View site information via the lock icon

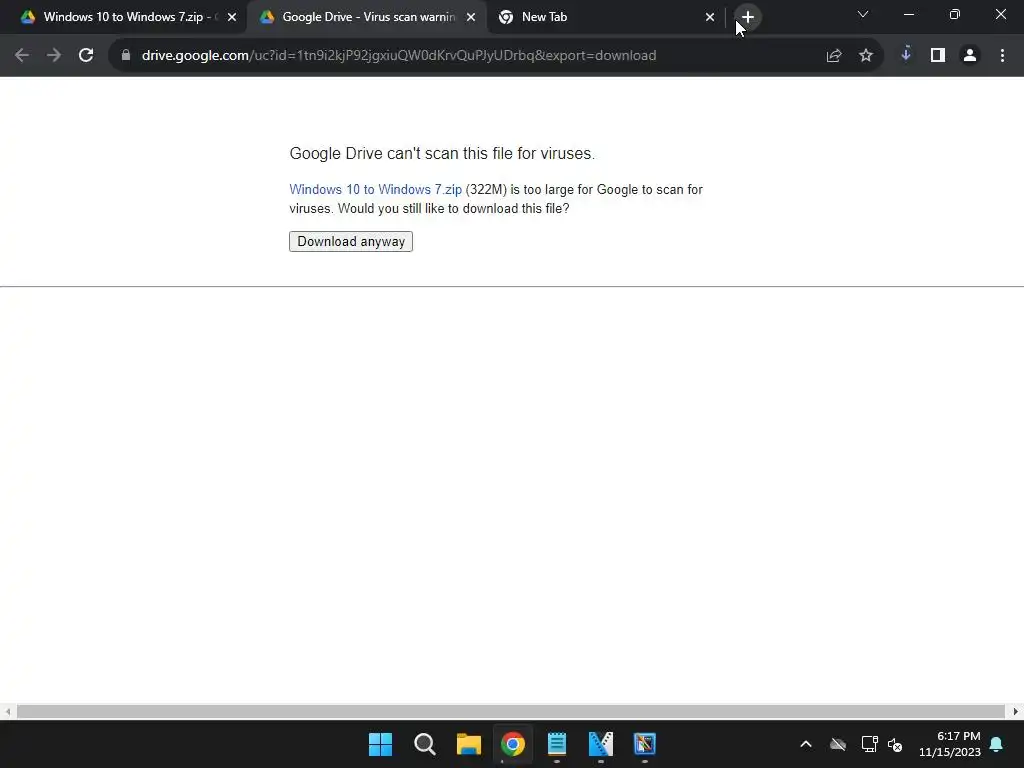click(x=126, y=56)
